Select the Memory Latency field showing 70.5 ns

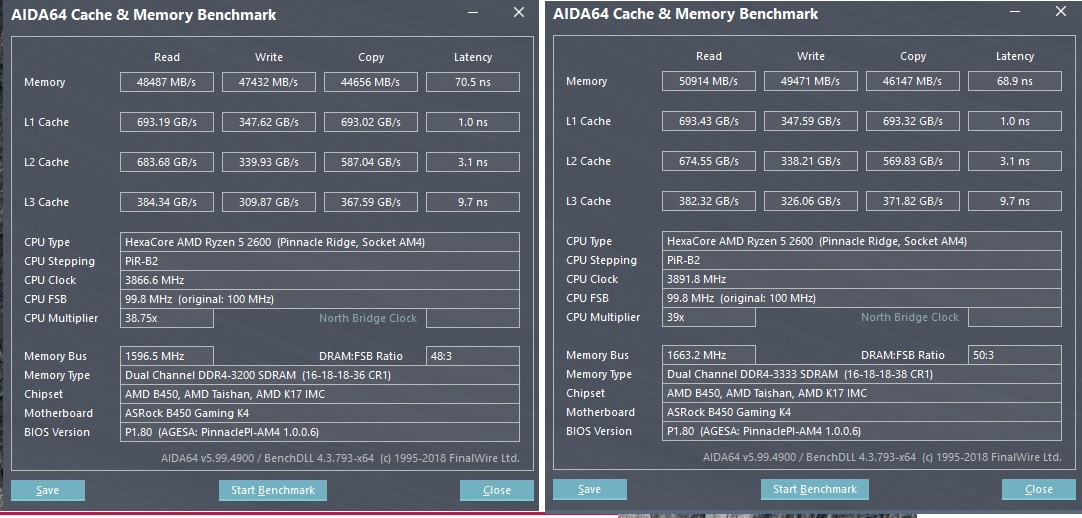(472, 82)
